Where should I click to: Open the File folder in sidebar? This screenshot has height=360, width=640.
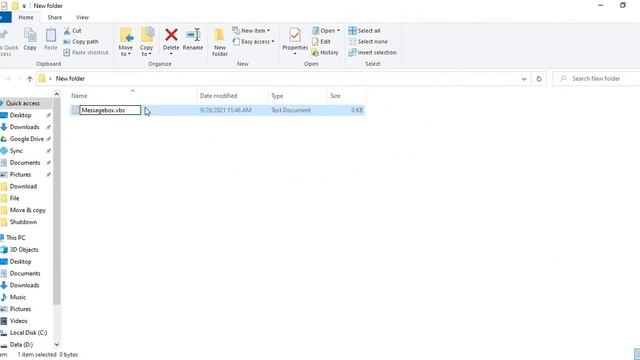[15, 198]
